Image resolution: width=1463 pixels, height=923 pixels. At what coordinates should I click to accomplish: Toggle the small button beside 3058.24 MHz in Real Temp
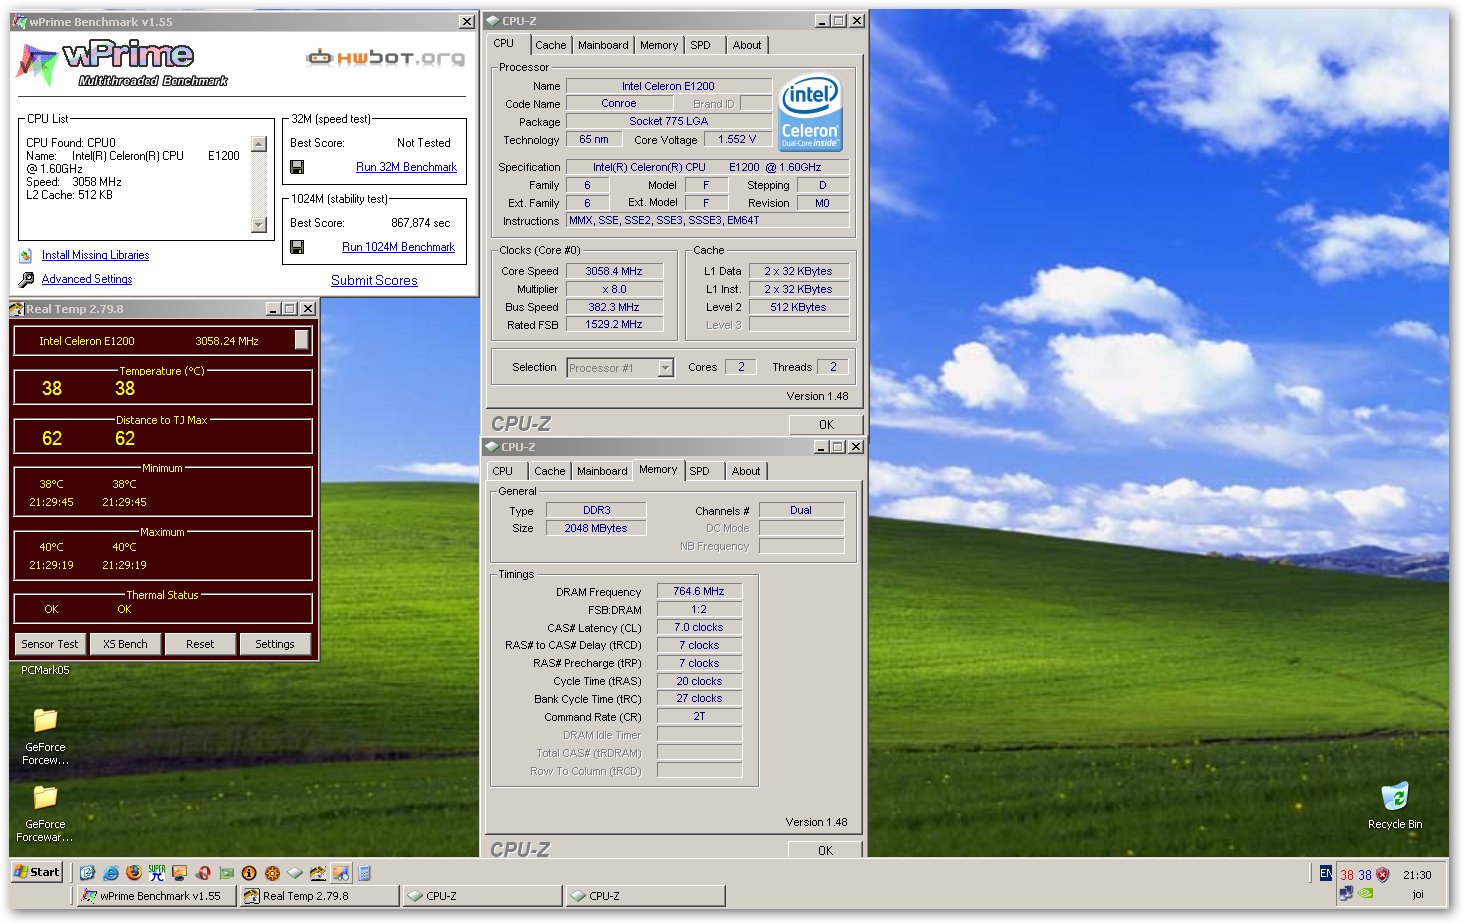[x=301, y=340]
